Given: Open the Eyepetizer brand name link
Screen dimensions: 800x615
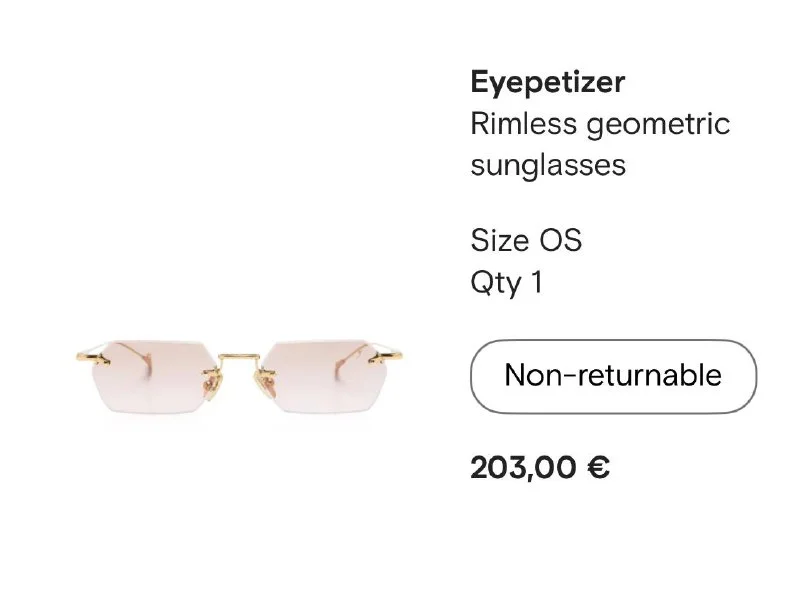Looking at the screenshot, I should [547, 81].
